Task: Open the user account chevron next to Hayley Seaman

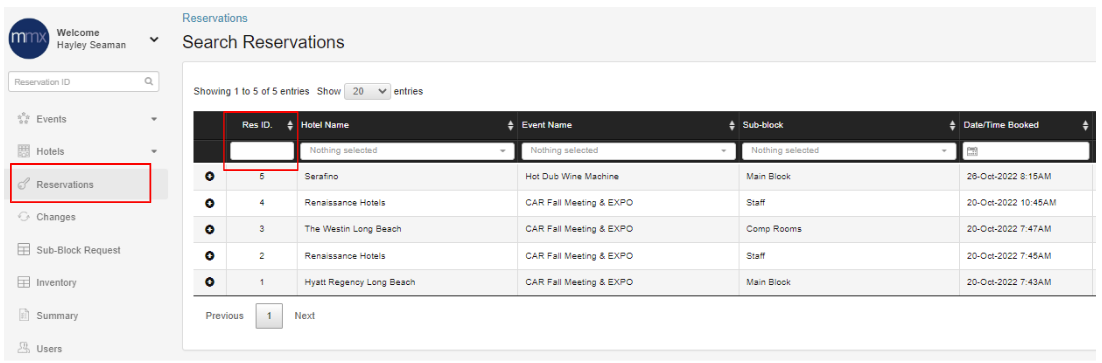Action: click(154, 40)
